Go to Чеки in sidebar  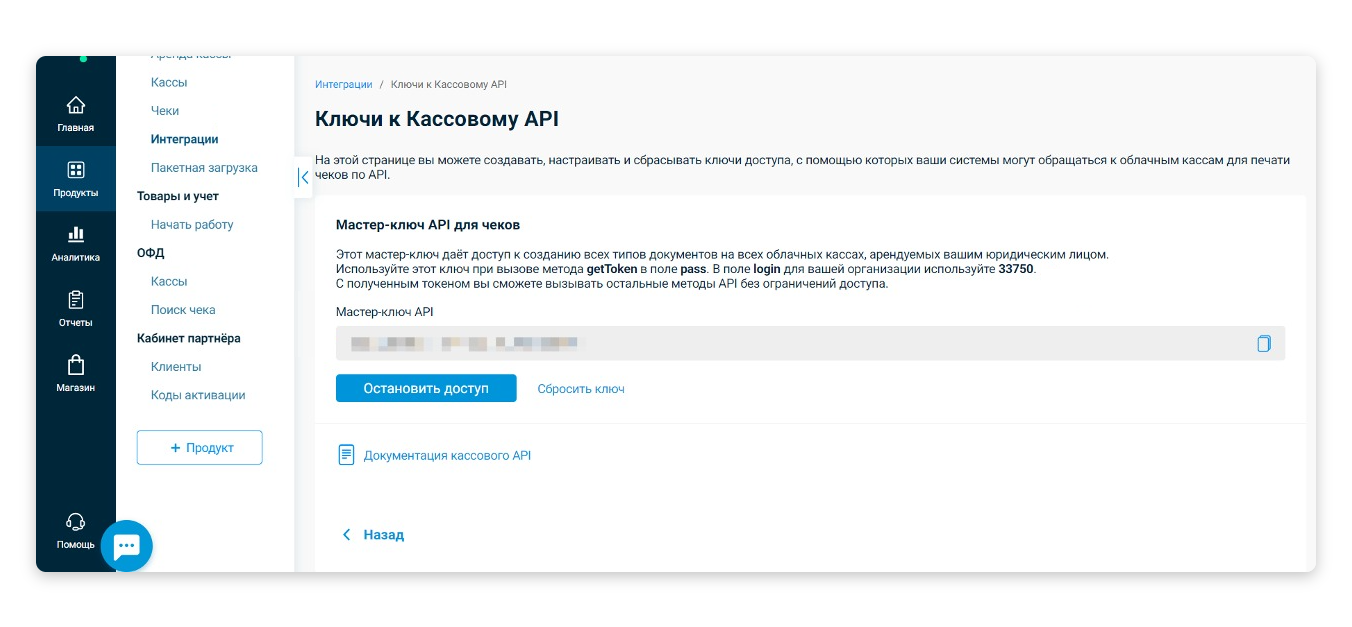coord(165,111)
